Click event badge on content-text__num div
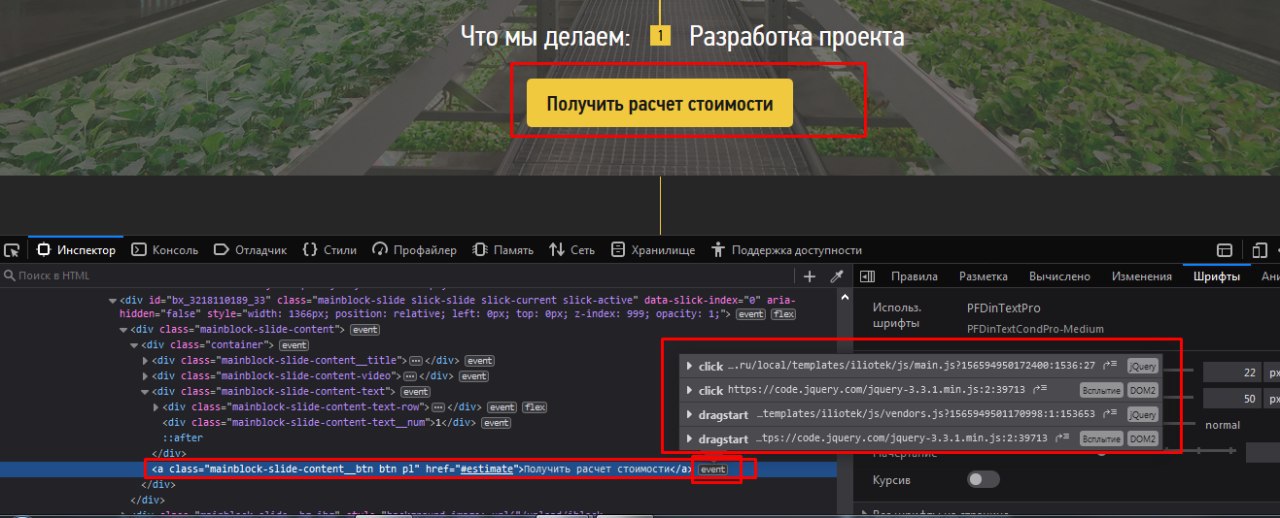Screen dimensions: 1280x518 [x=496, y=423]
